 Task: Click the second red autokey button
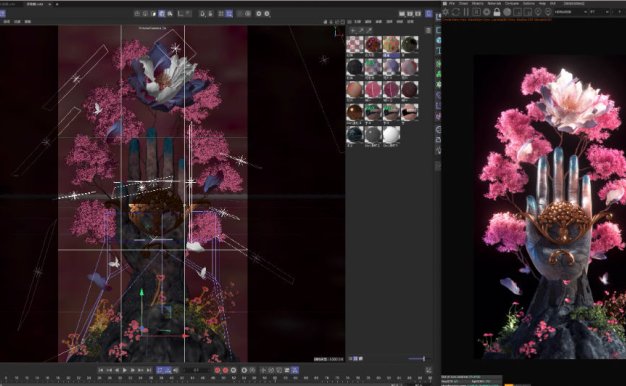point(225,370)
